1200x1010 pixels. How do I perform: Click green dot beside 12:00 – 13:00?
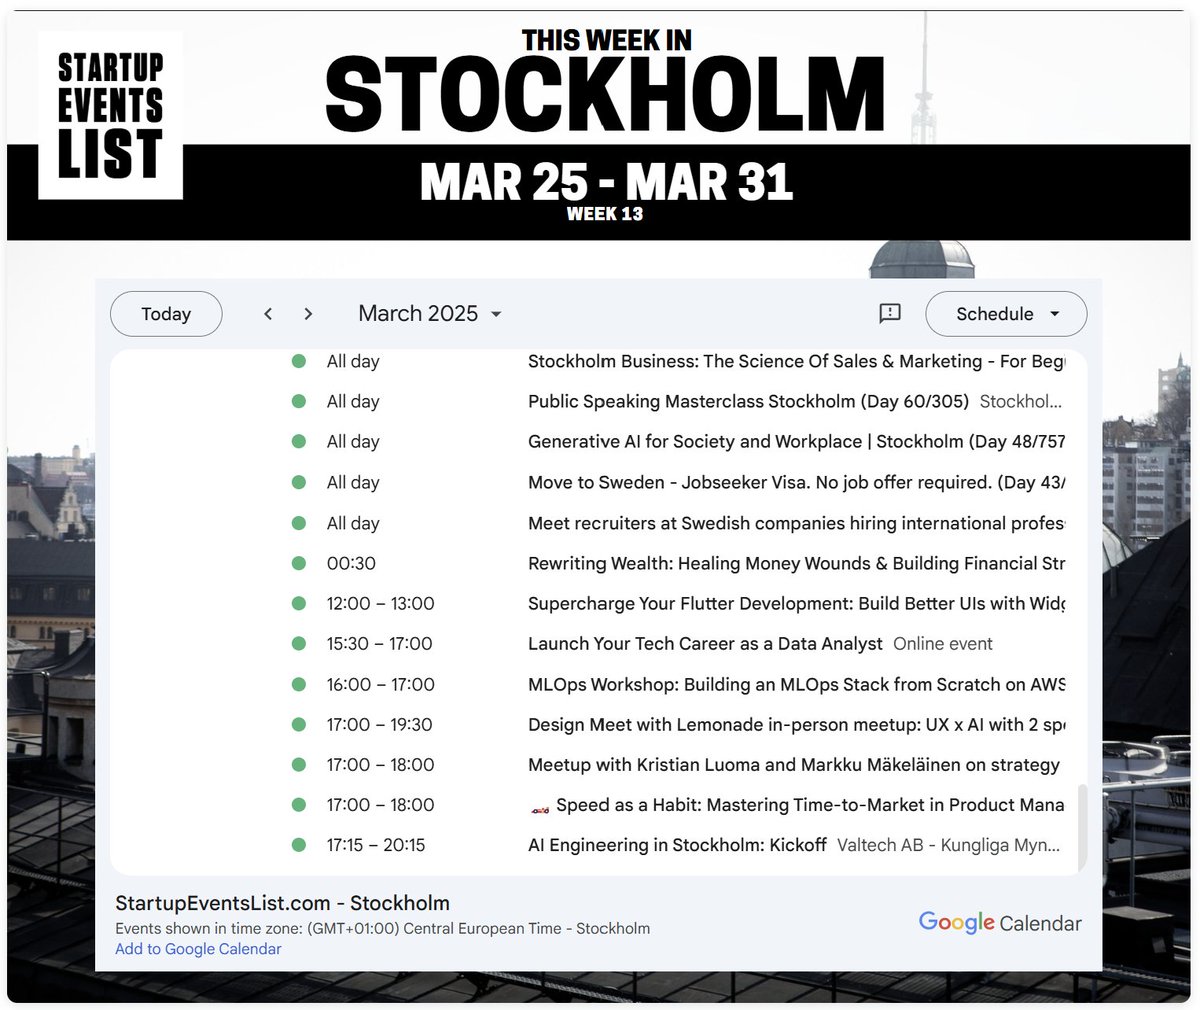[x=298, y=603]
